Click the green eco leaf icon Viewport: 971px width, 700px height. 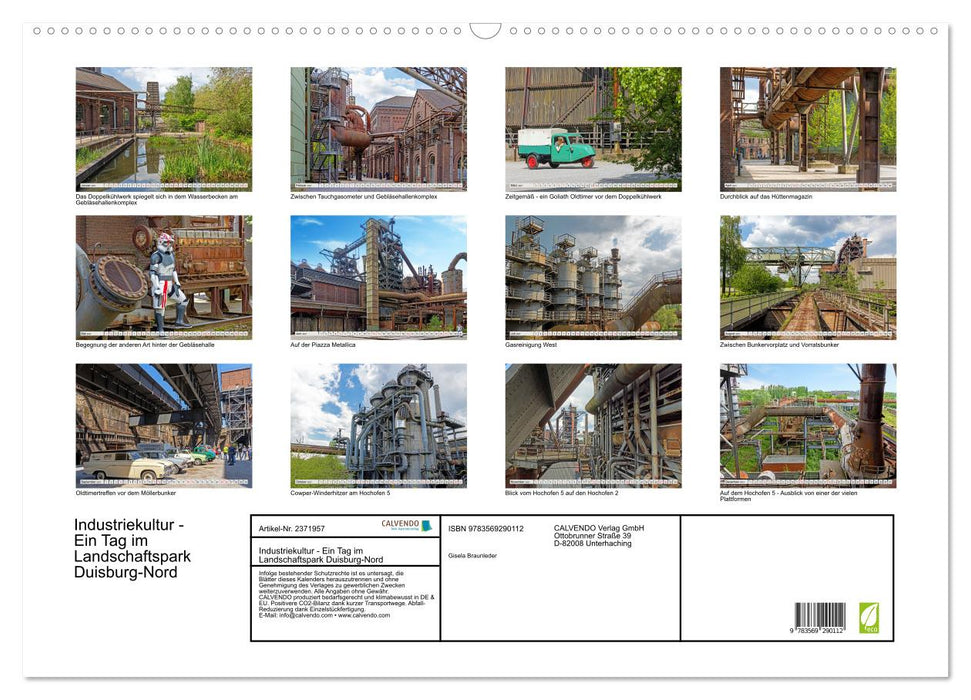[868, 618]
